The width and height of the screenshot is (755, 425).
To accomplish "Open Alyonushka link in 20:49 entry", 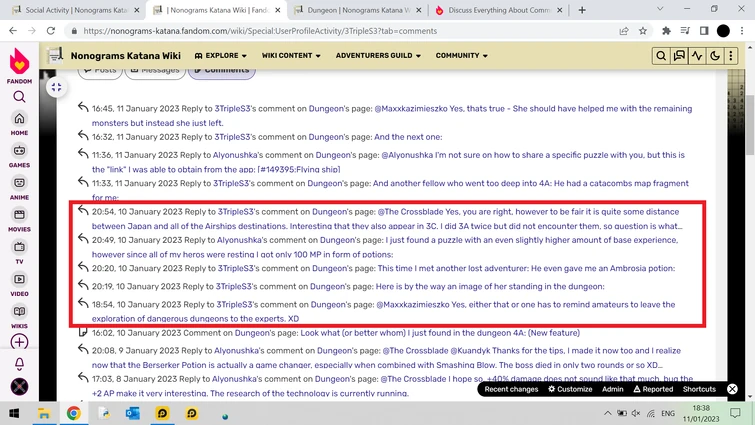I will coord(237,240).
